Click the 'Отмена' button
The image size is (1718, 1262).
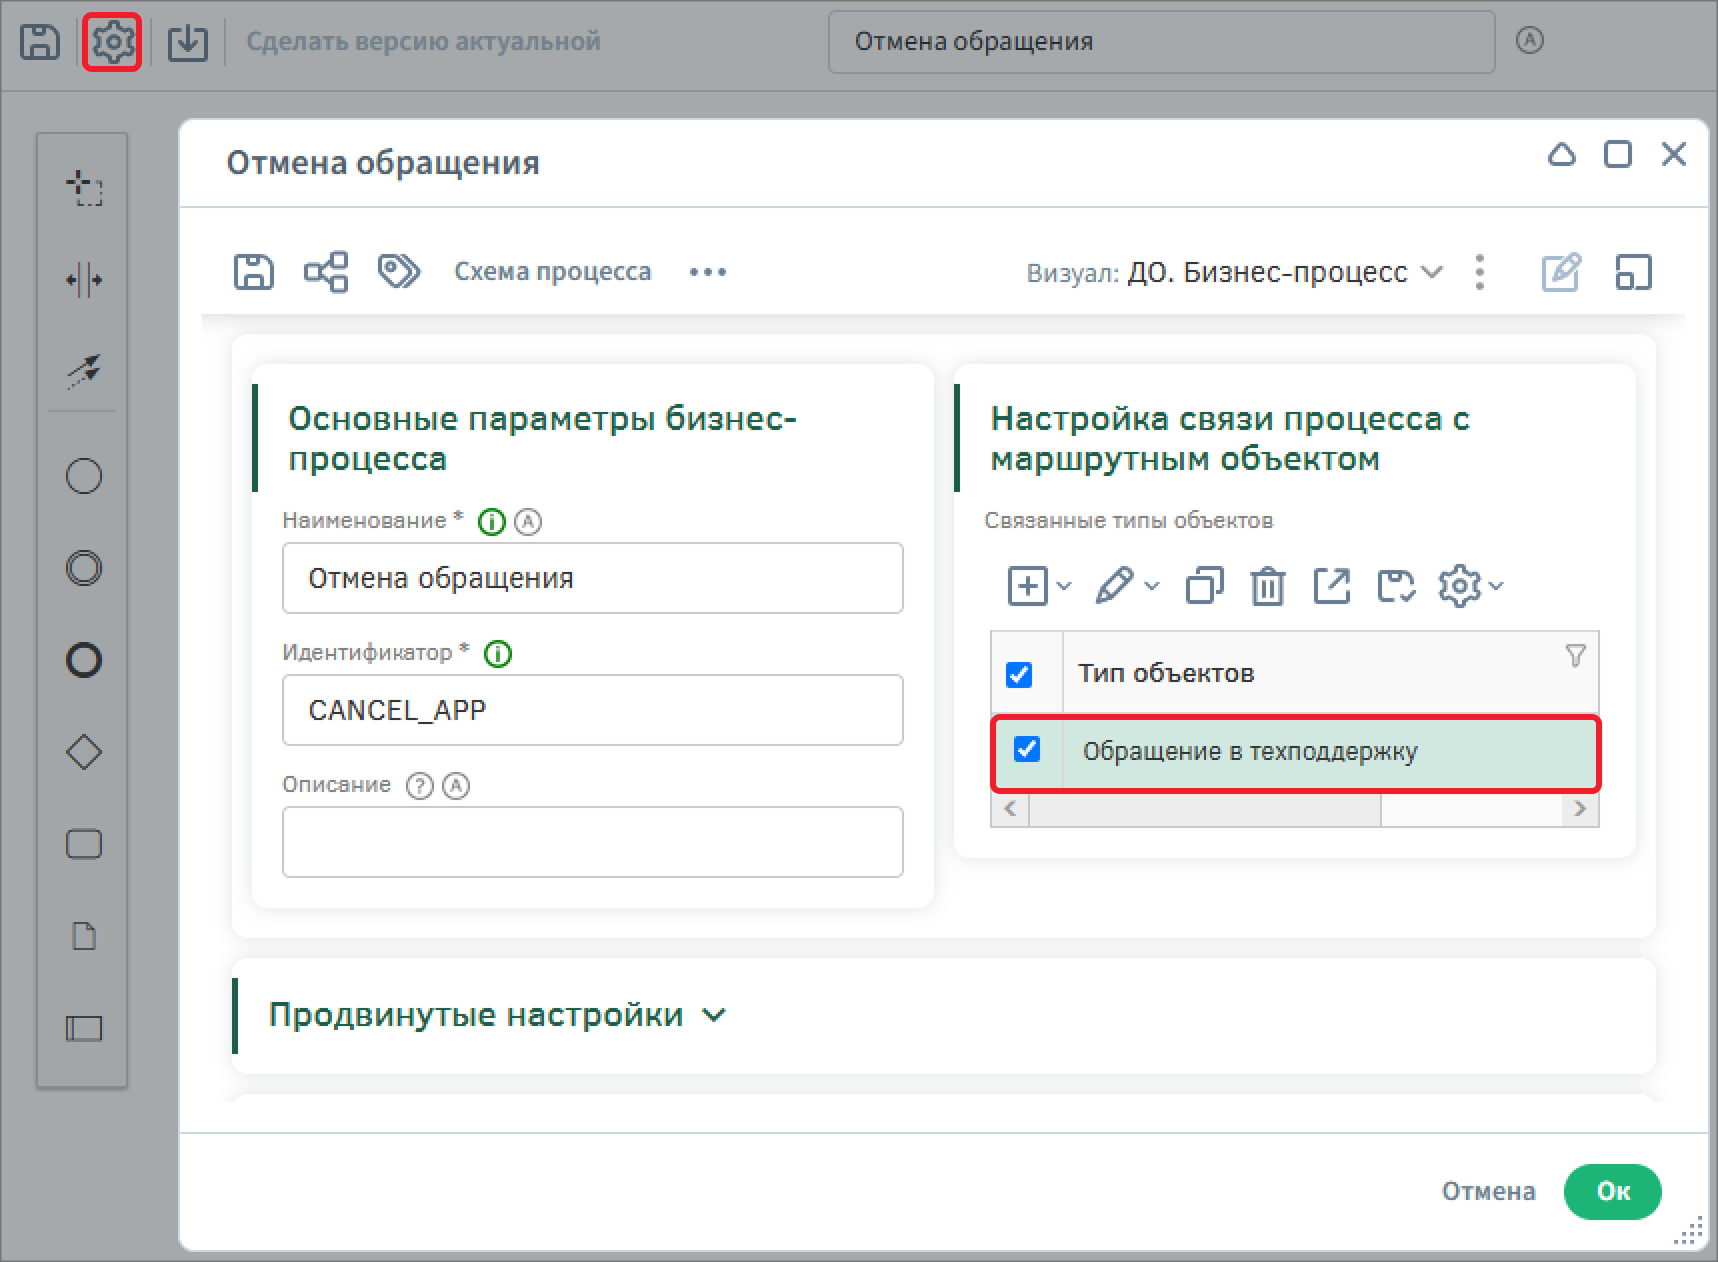tap(1488, 1191)
